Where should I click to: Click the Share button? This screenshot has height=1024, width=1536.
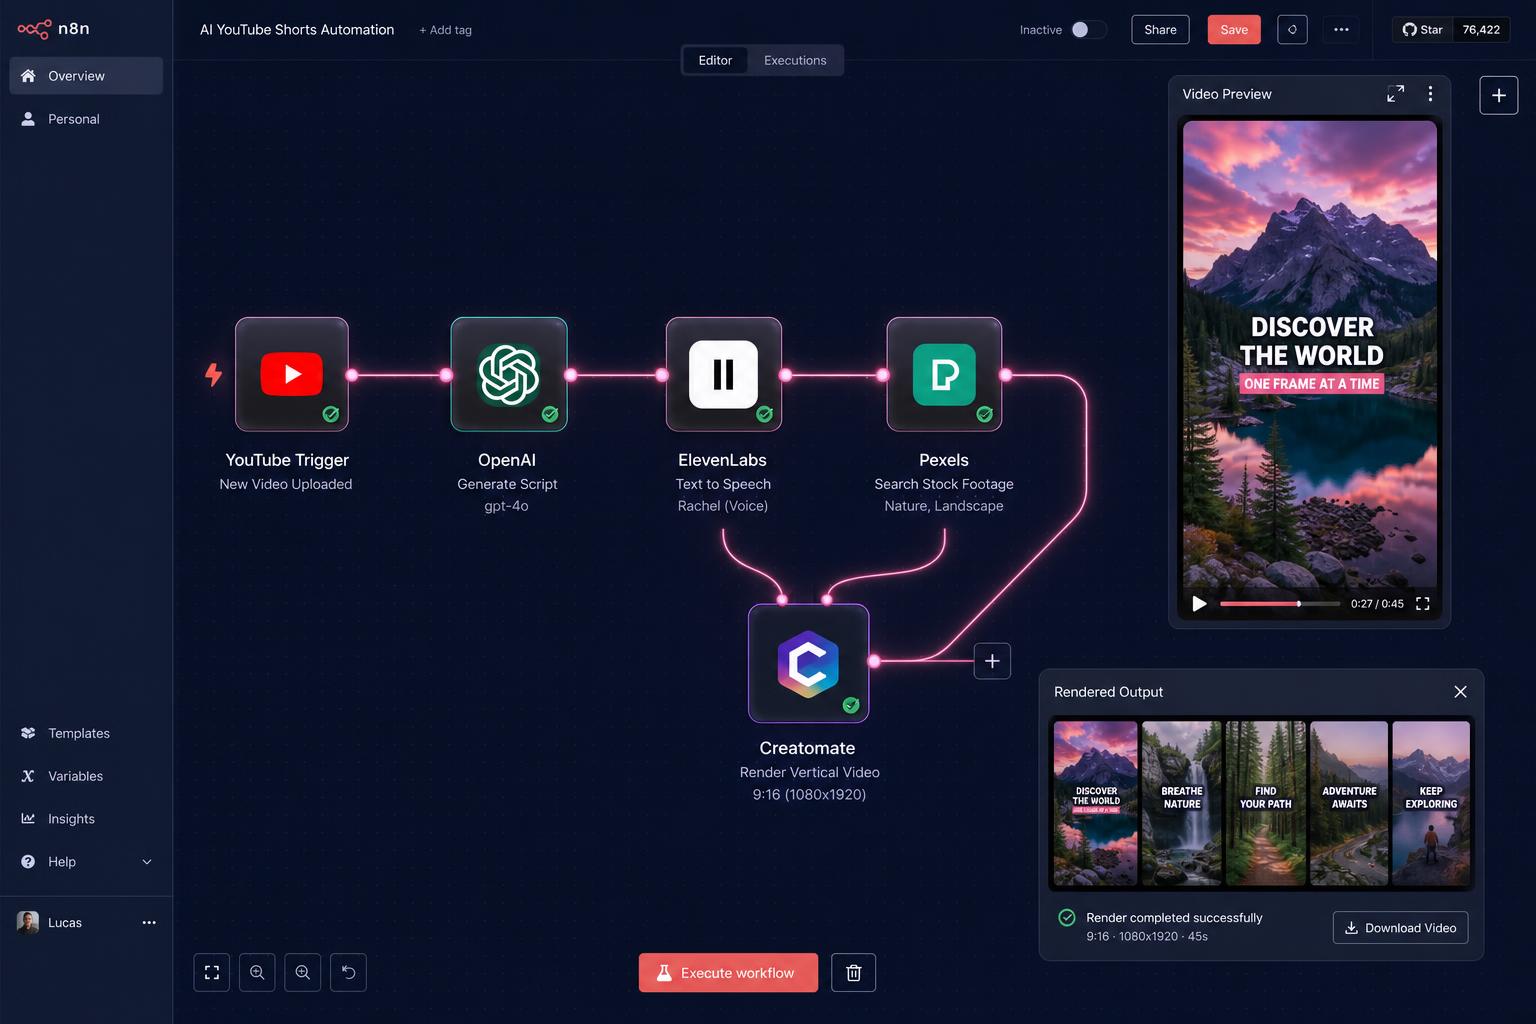[x=1160, y=30]
